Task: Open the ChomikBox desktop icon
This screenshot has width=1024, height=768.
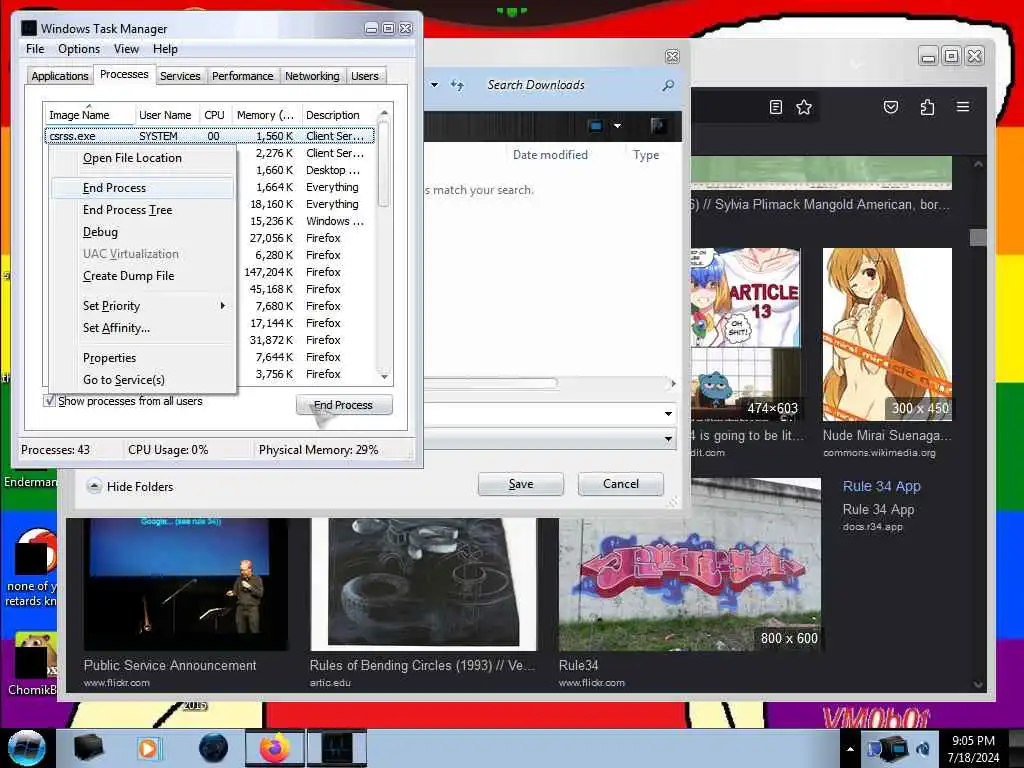Action: pyautogui.click(x=33, y=664)
